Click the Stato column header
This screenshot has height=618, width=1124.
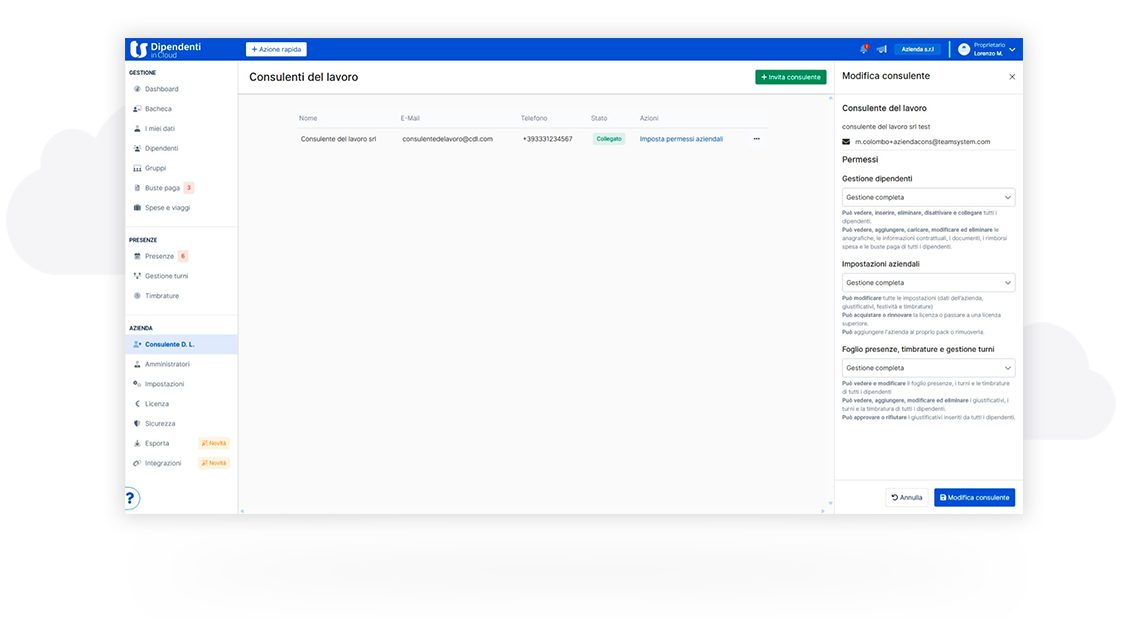coord(599,118)
